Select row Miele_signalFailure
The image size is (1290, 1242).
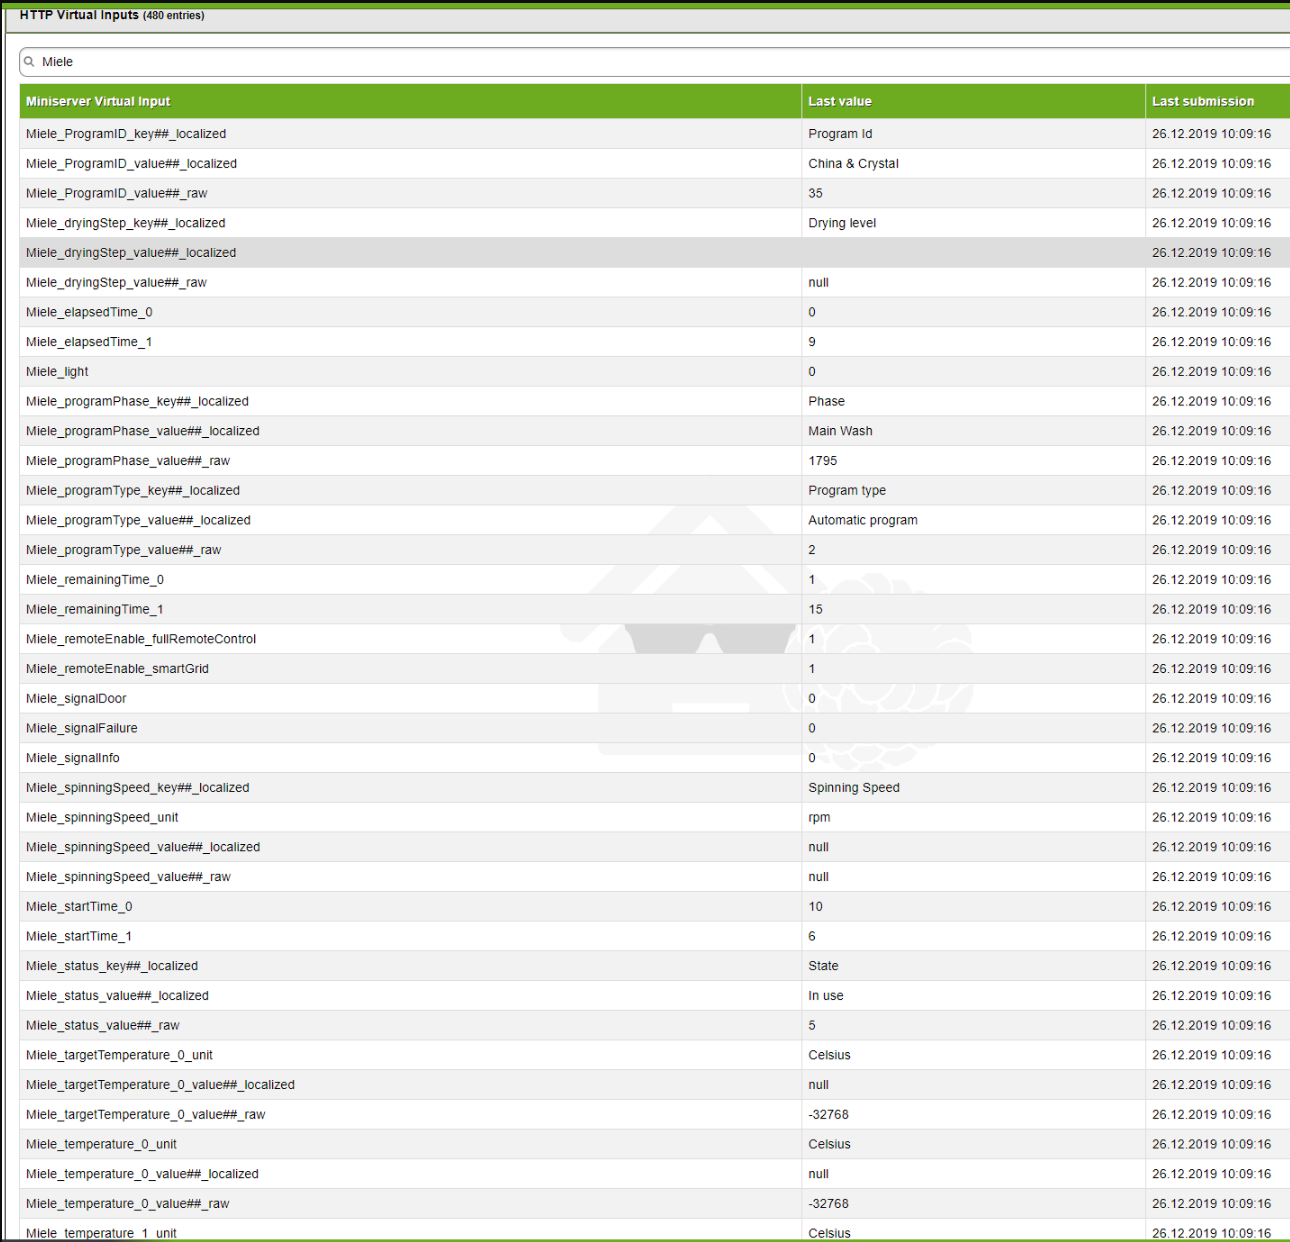[655, 728]
